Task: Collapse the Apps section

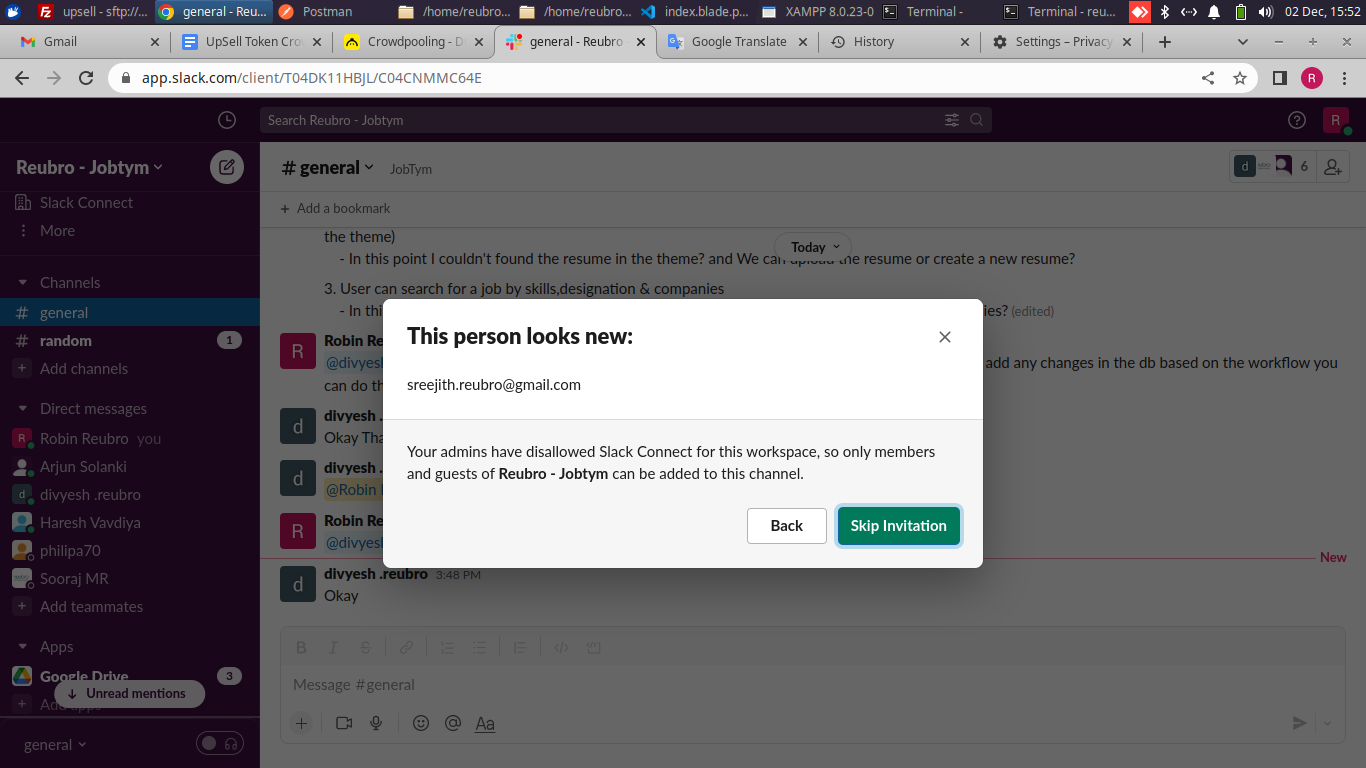Action: (x=22, y=647)
